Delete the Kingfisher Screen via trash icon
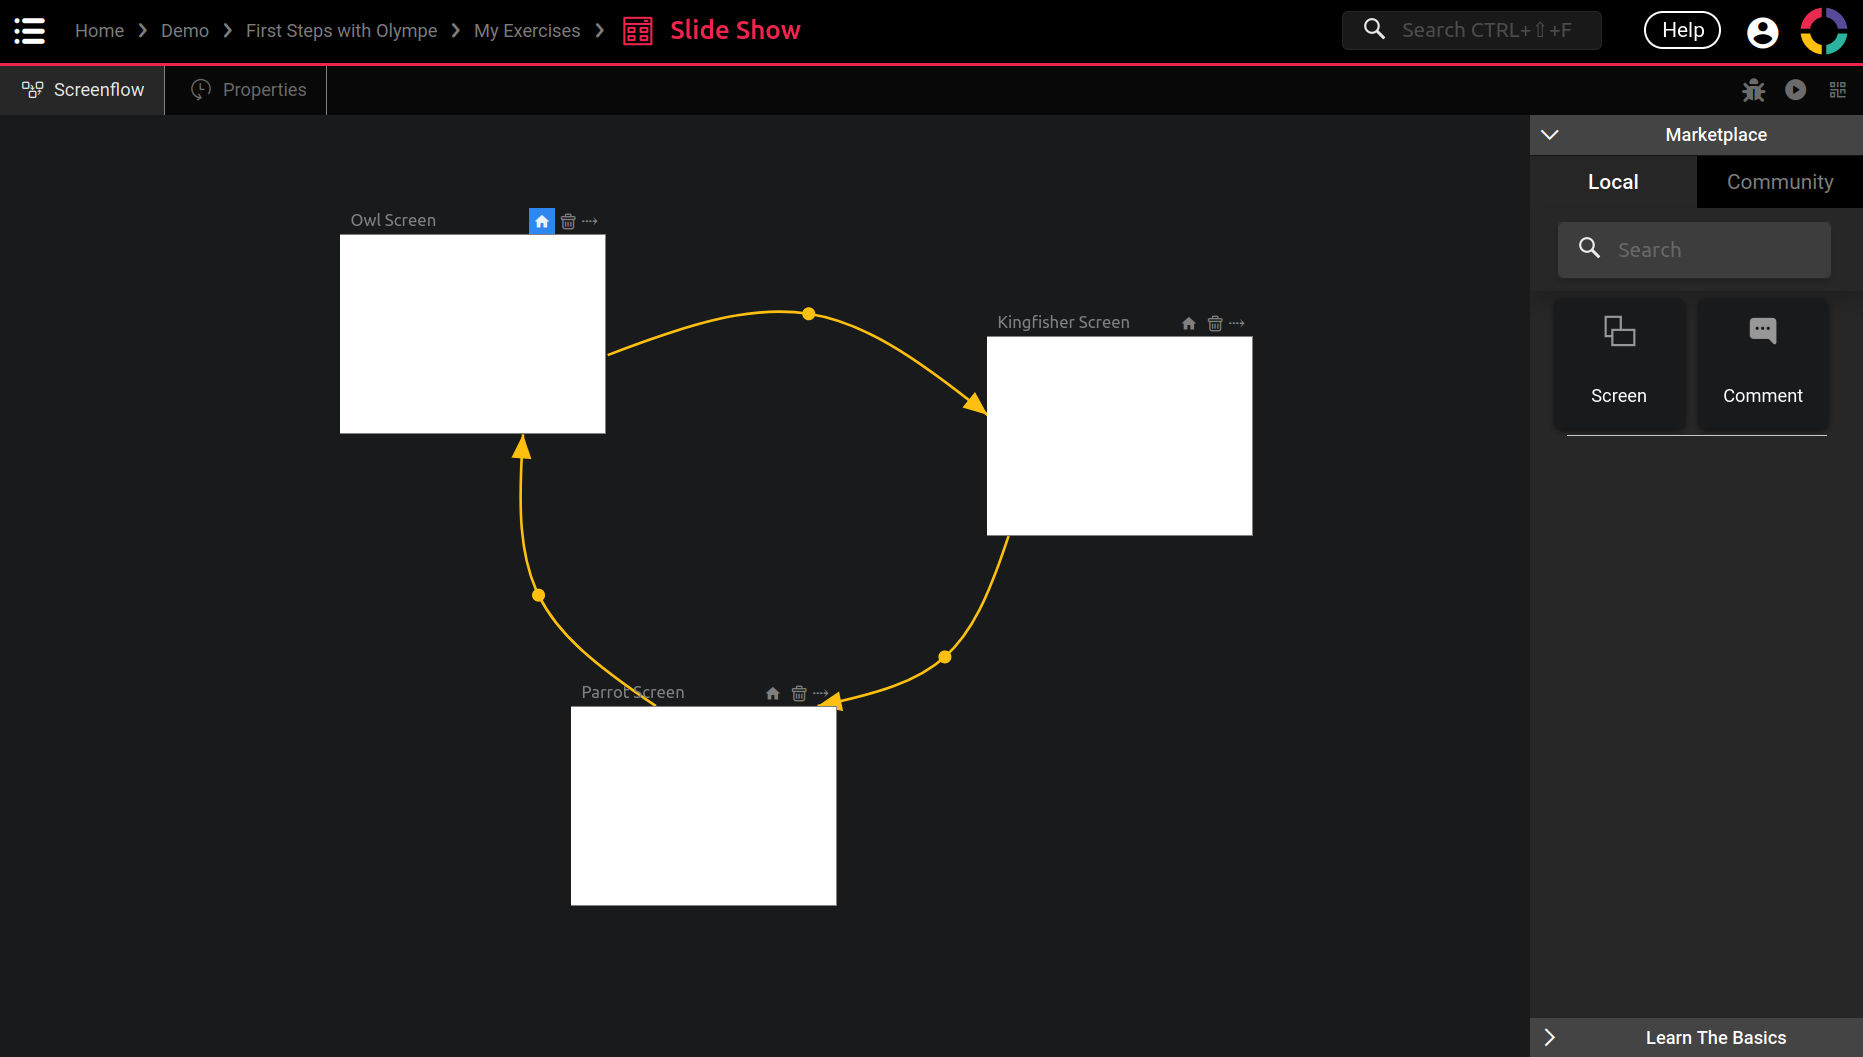 pyautogui.click(x=1215, y=323)
